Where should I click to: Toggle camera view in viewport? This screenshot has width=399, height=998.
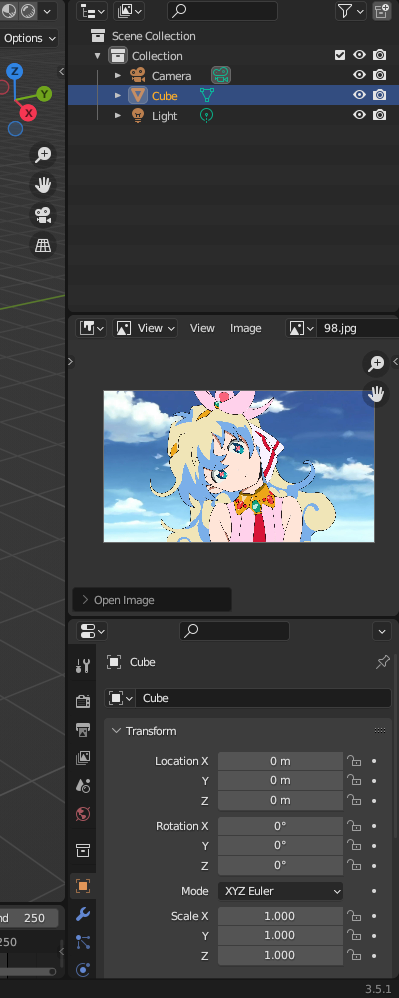[x=43, y=215]
